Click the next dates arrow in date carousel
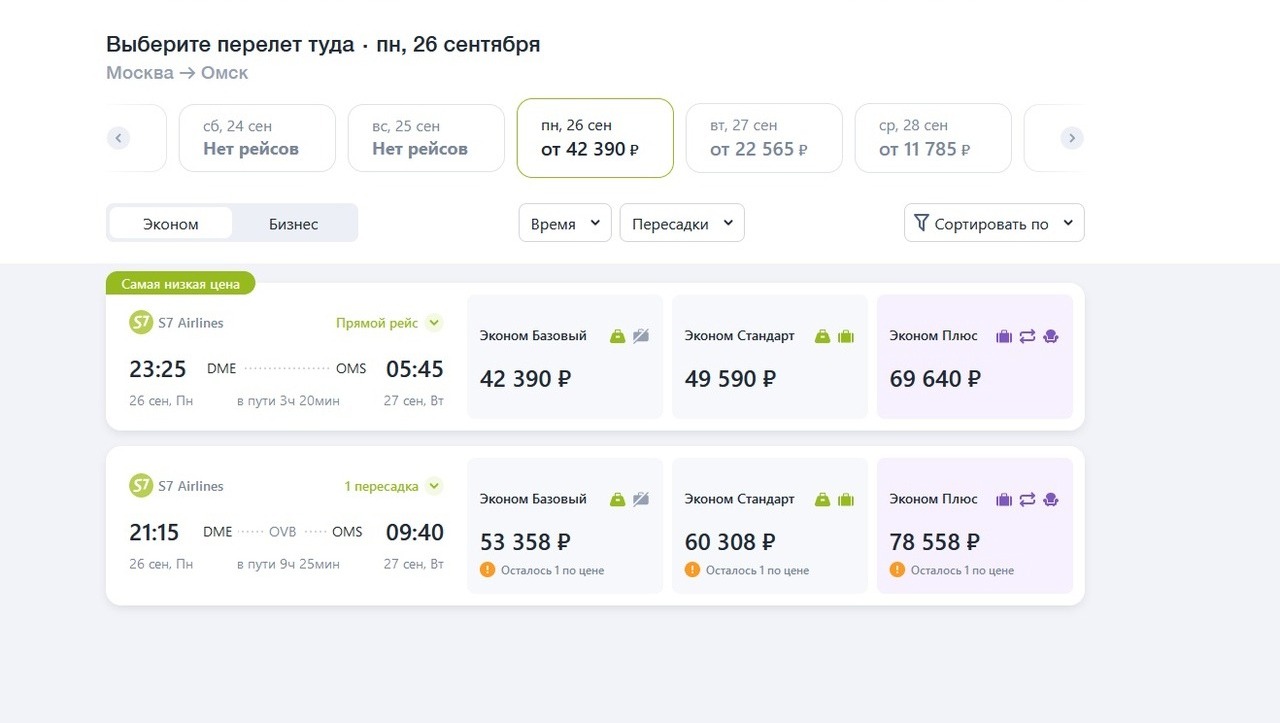The height and width of the screenshot is (723, 1280). click(1071, 138)
